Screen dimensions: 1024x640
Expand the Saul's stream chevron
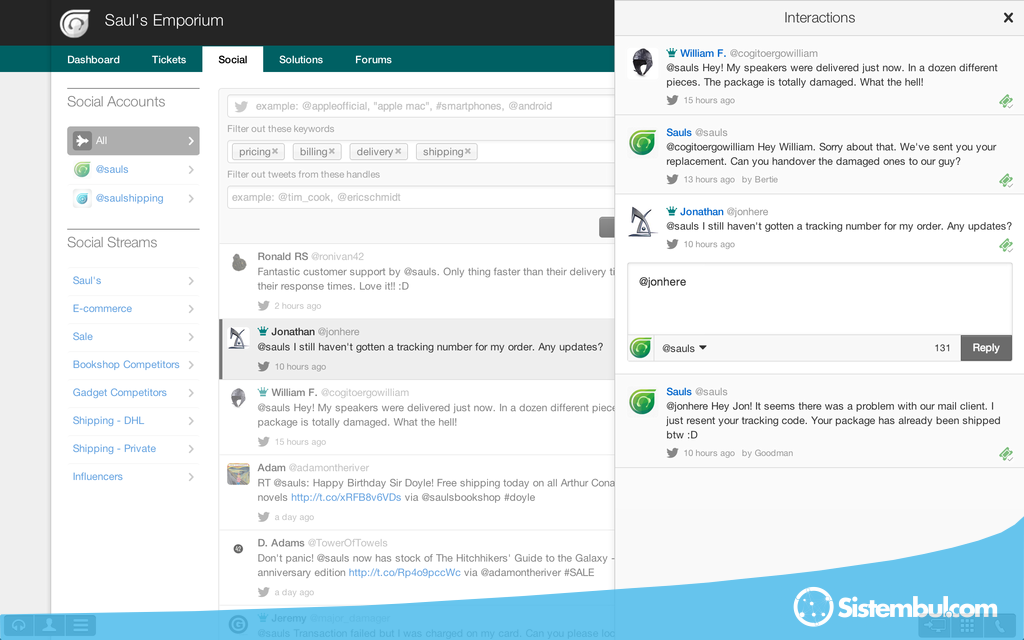[191, 281]
